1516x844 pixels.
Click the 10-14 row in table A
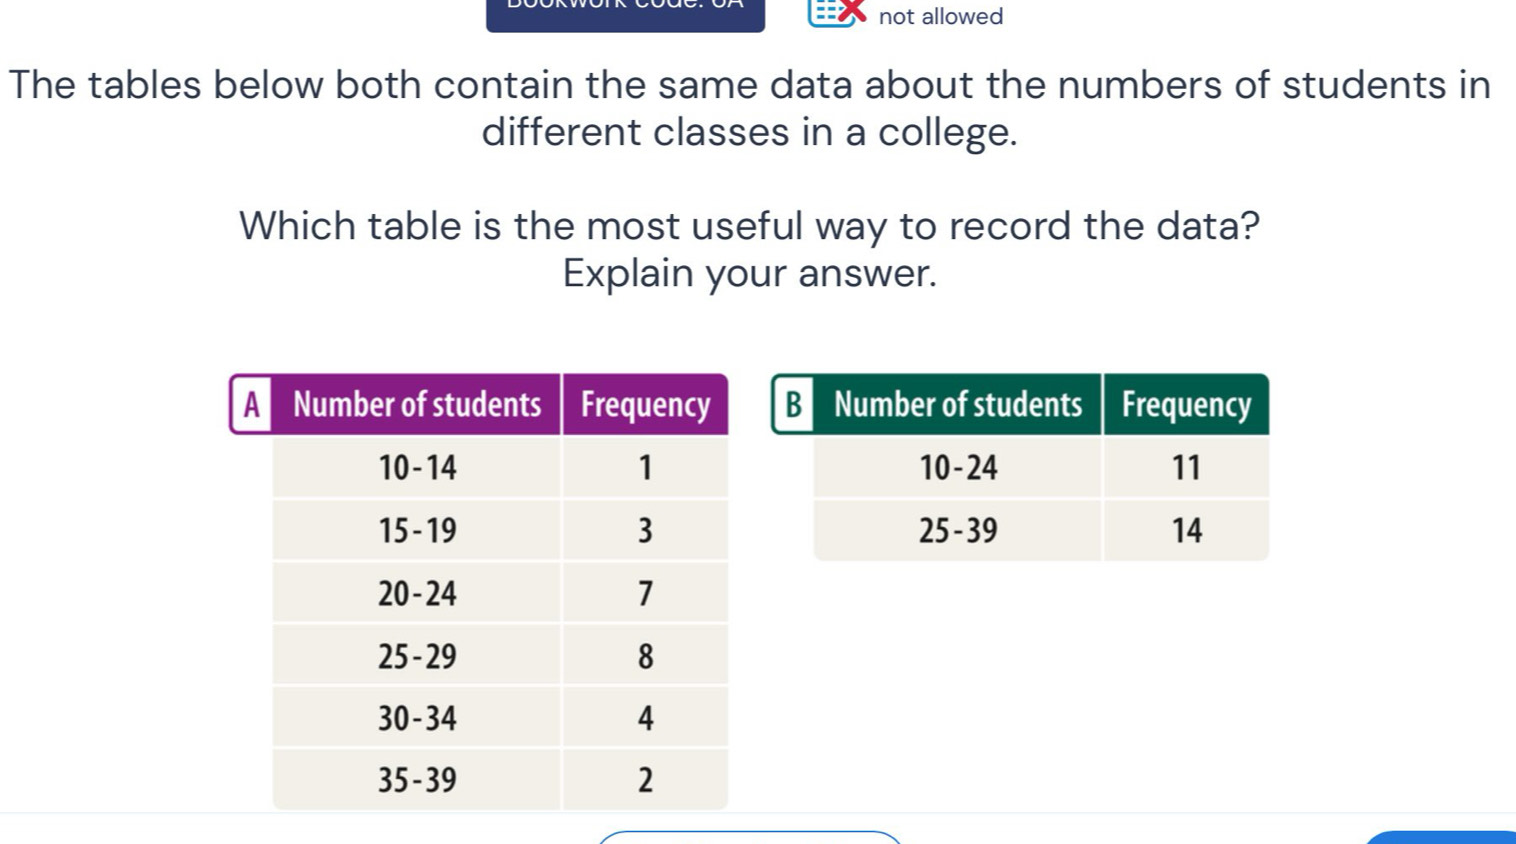[x=417, y=467]
